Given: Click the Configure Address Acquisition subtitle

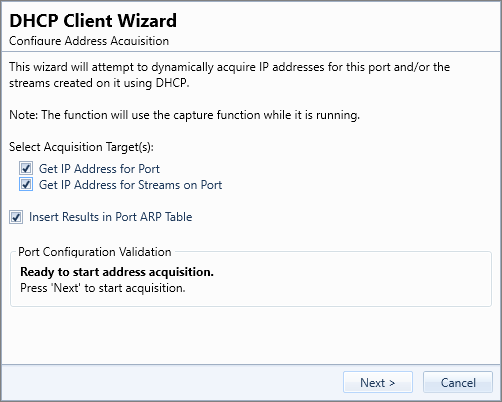Looking at the screenshot, I should pos(89,41).
